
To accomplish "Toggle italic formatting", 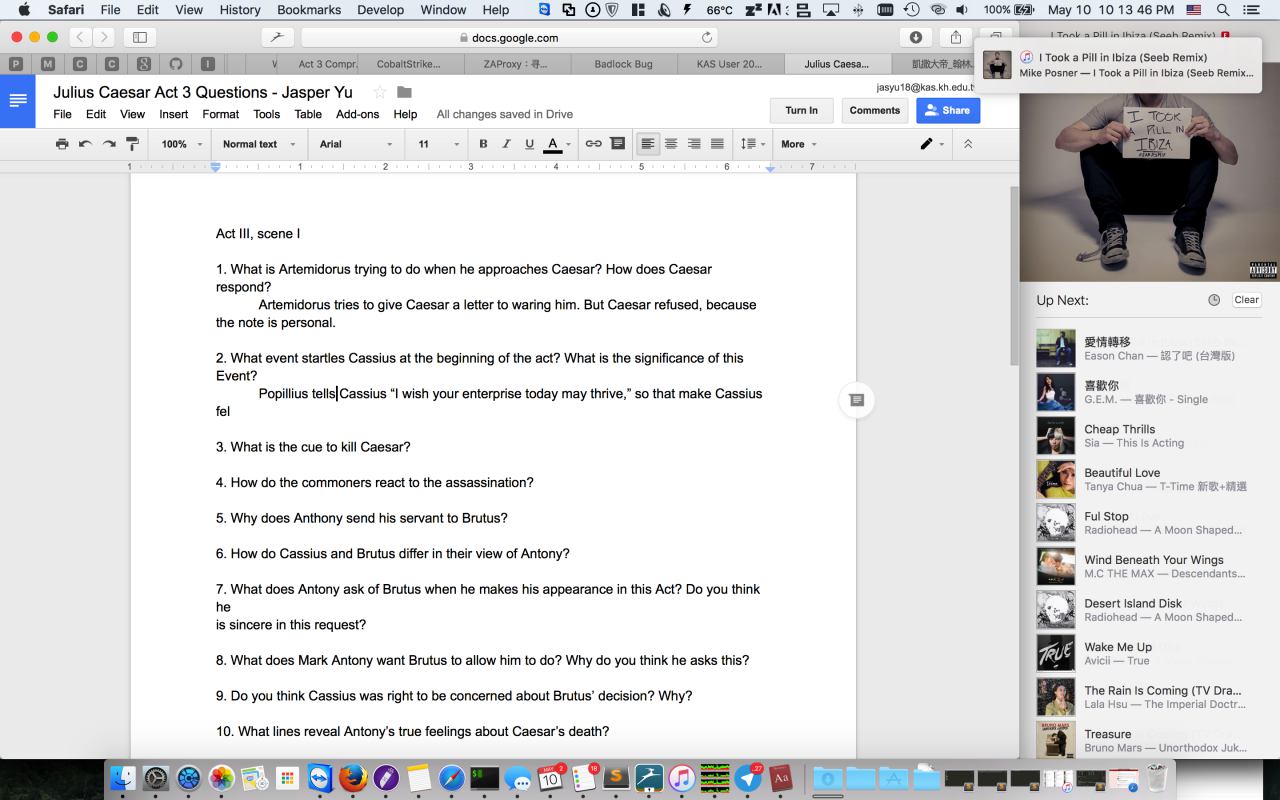I will tap(507, 144).
